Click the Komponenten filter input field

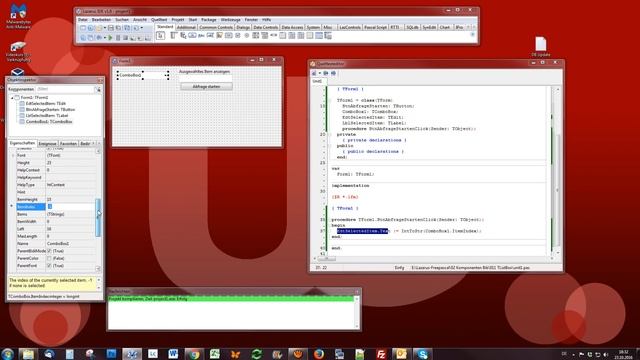(64, 89)
